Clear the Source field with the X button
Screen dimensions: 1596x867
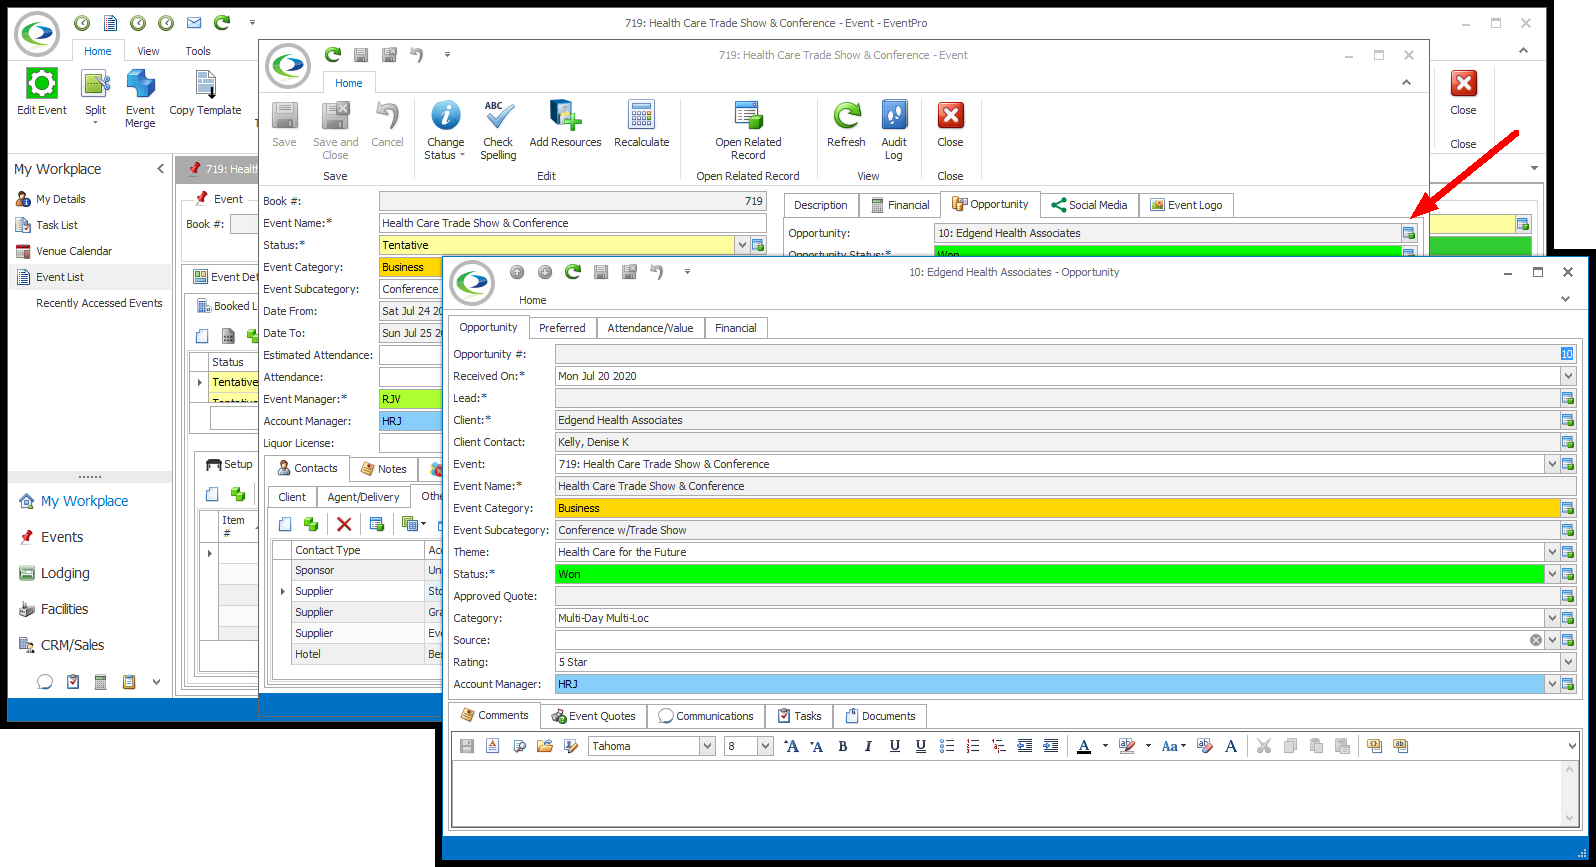1536,640
